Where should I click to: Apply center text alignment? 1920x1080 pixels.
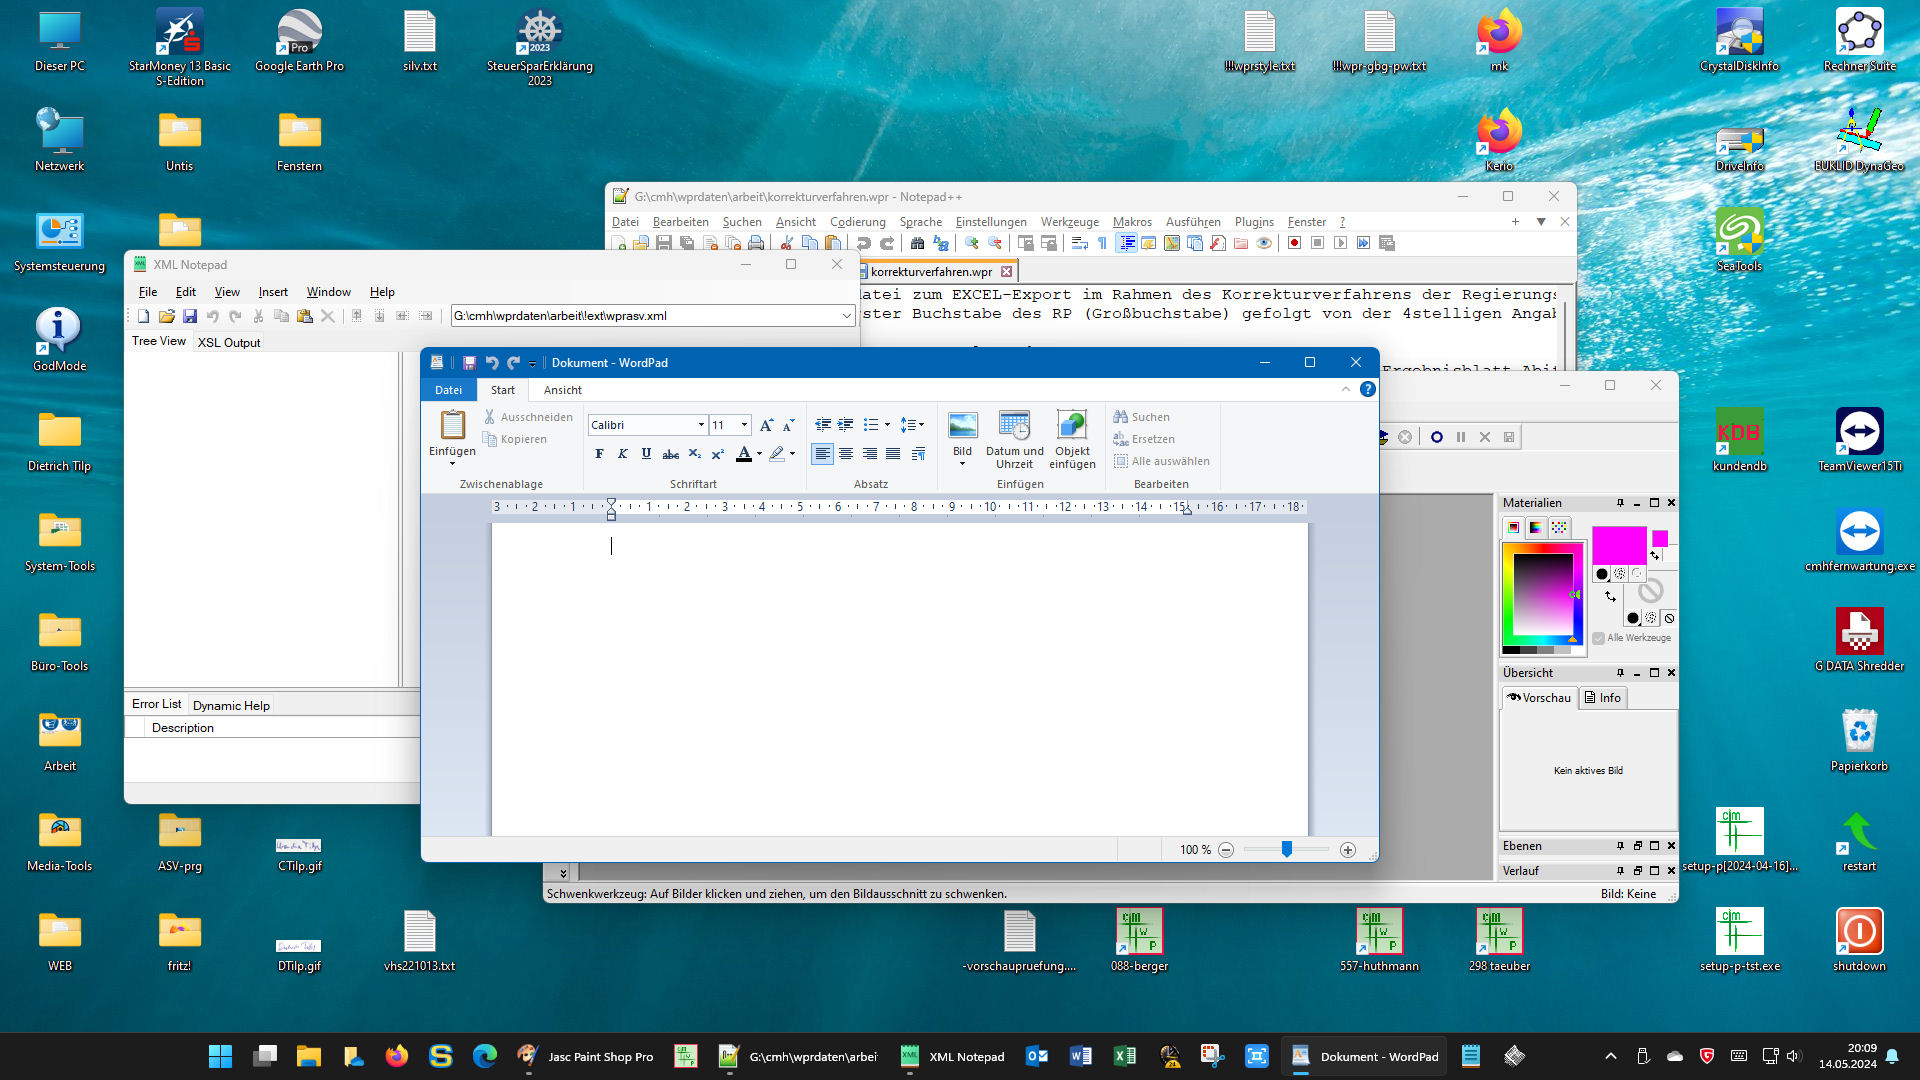click(x=846, y=454)
